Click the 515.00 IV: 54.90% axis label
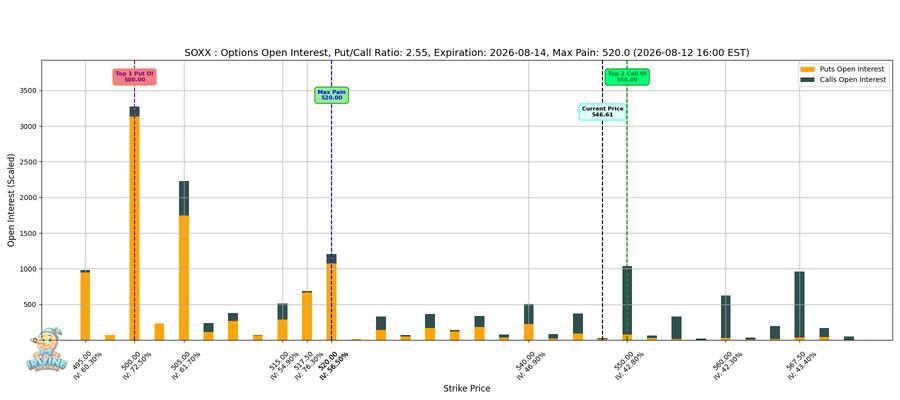The width and height of the screenshot is (900, 400). click(x=285, y=364)
